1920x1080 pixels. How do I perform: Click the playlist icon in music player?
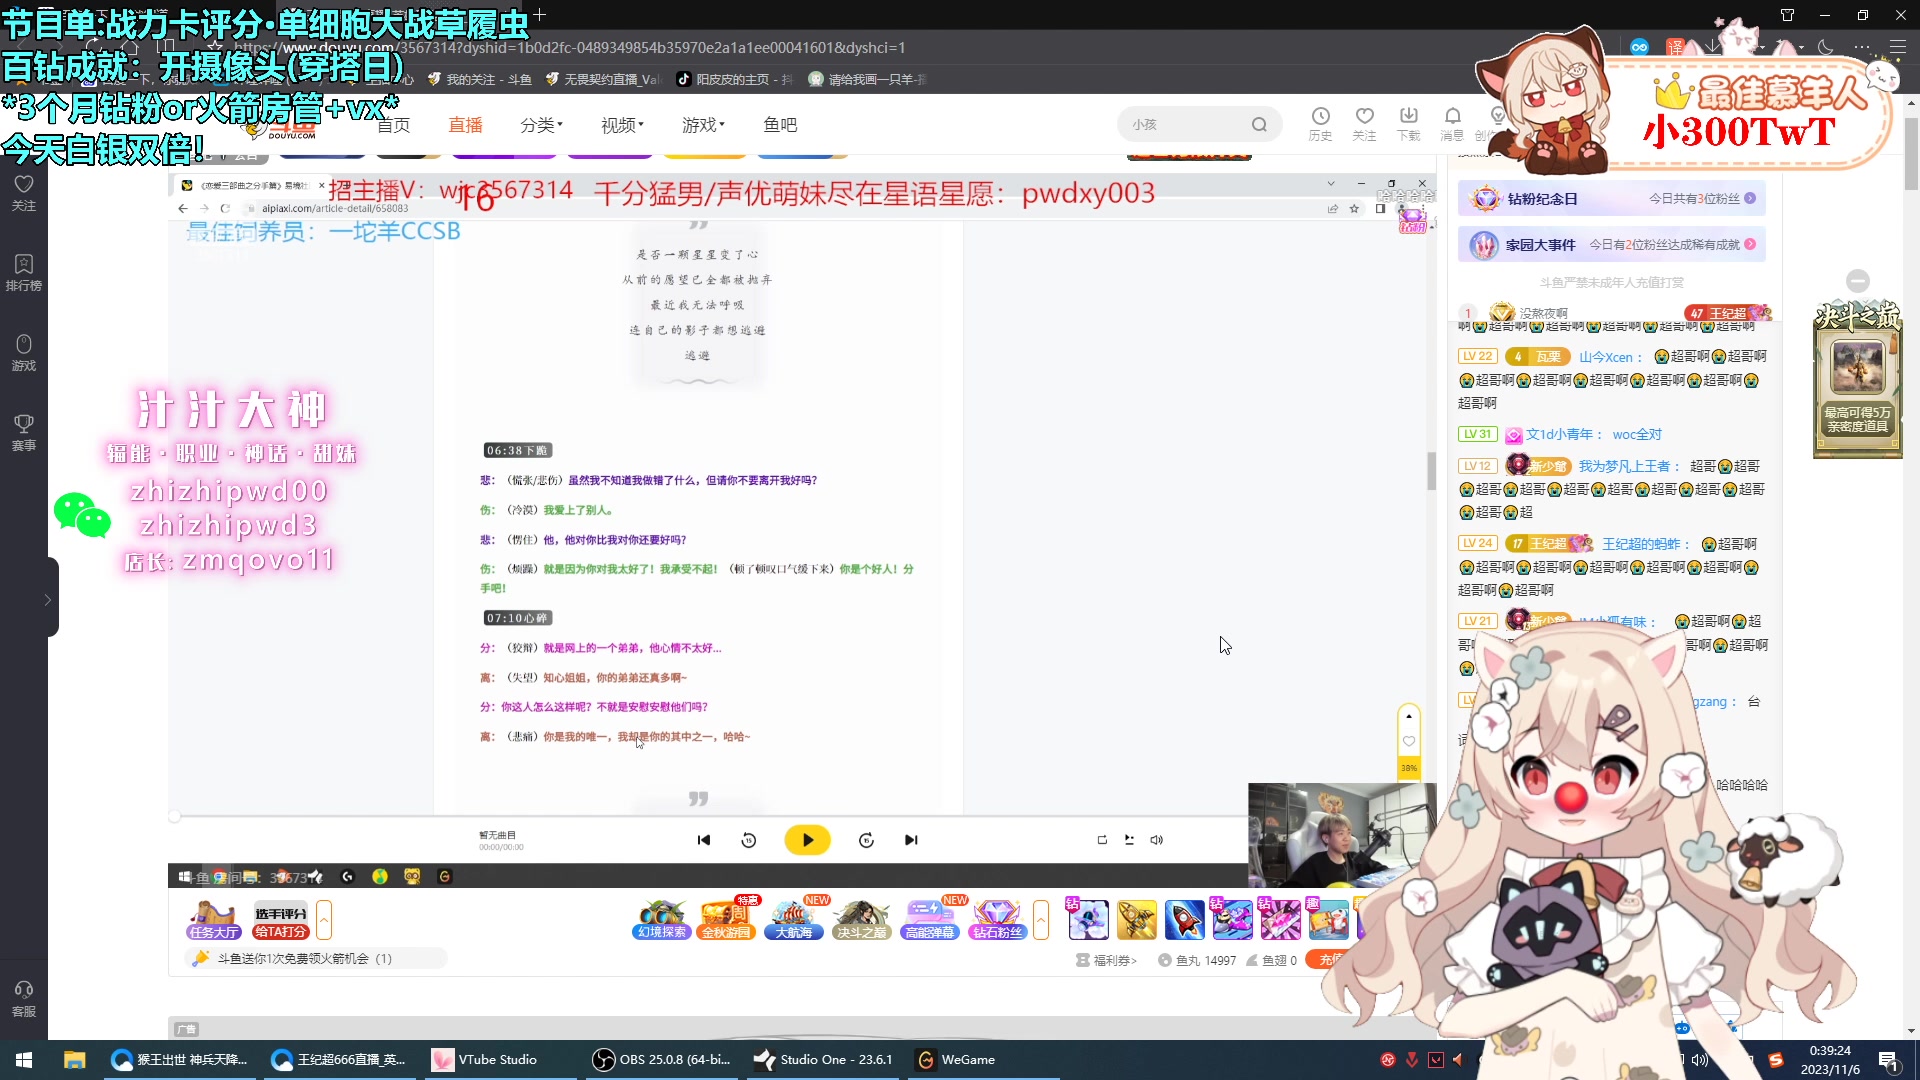click(x=1129, y=840)
